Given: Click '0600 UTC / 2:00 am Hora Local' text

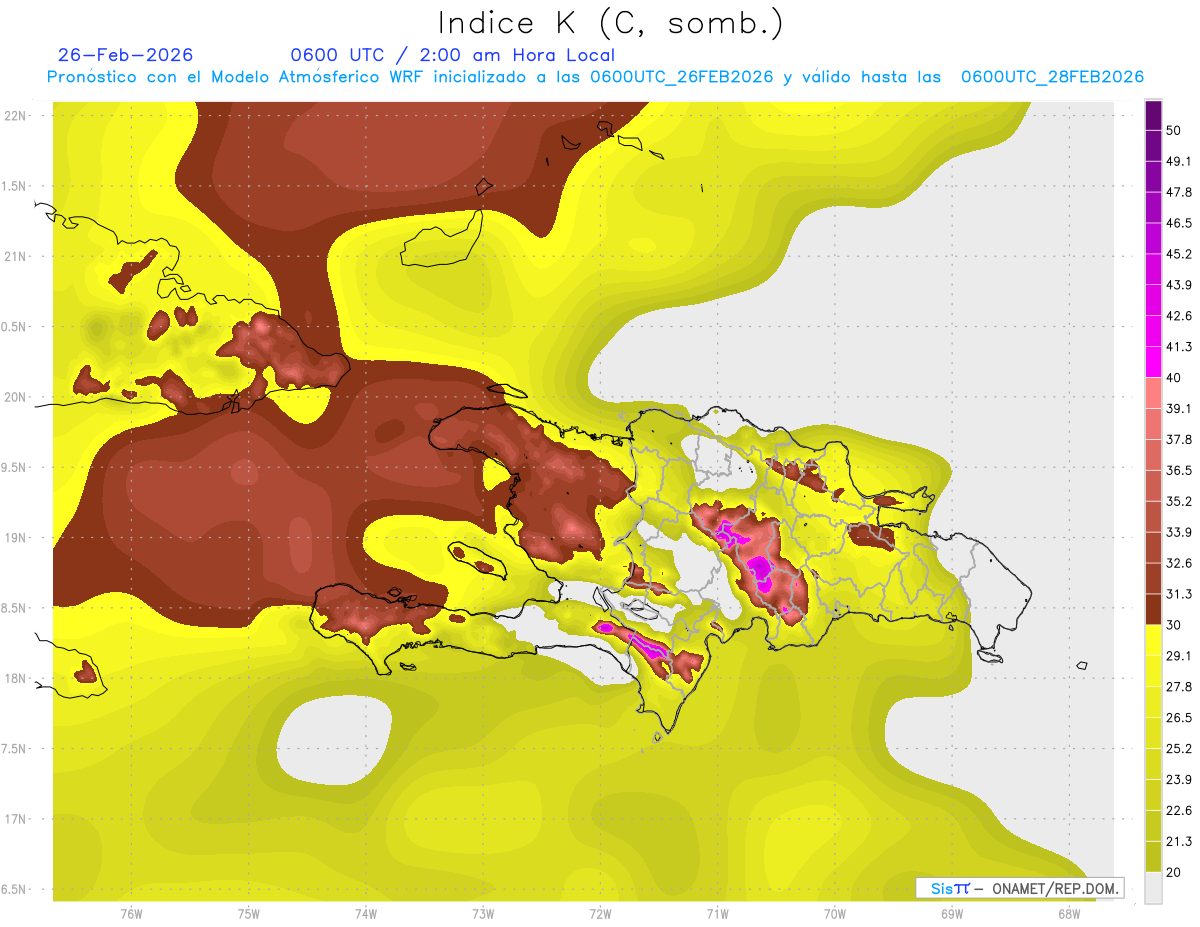Looking at the screenshot, I should tap(453, 55).
